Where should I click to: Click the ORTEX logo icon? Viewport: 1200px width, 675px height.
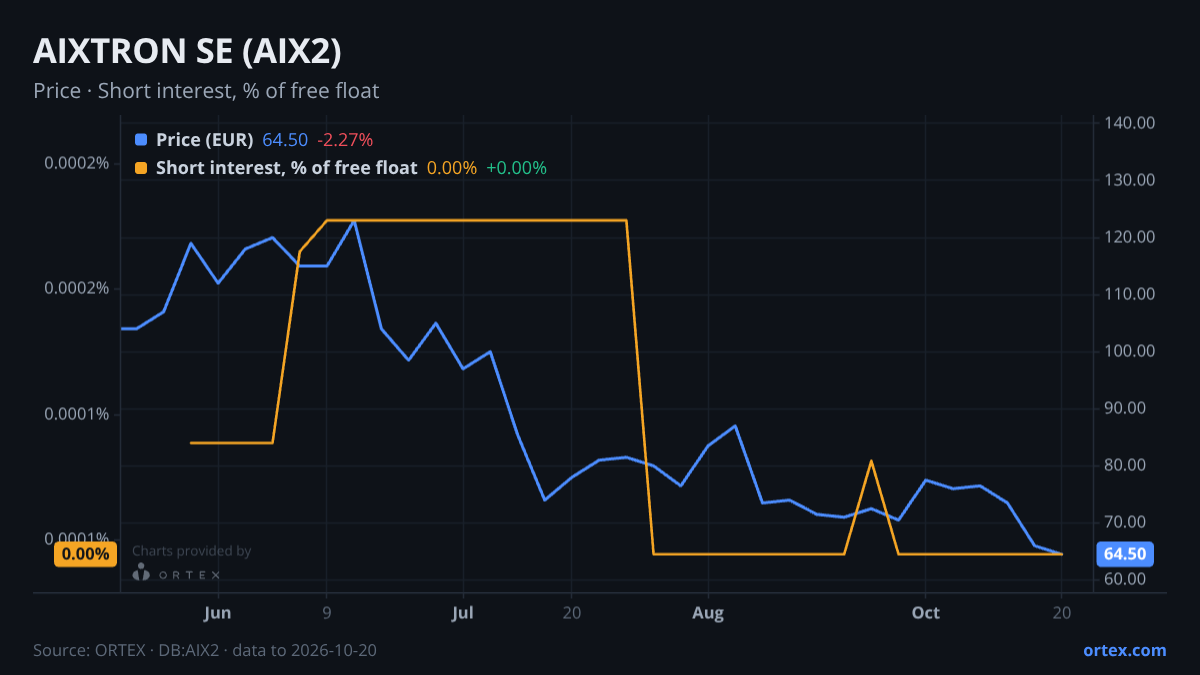click(142, 572)
